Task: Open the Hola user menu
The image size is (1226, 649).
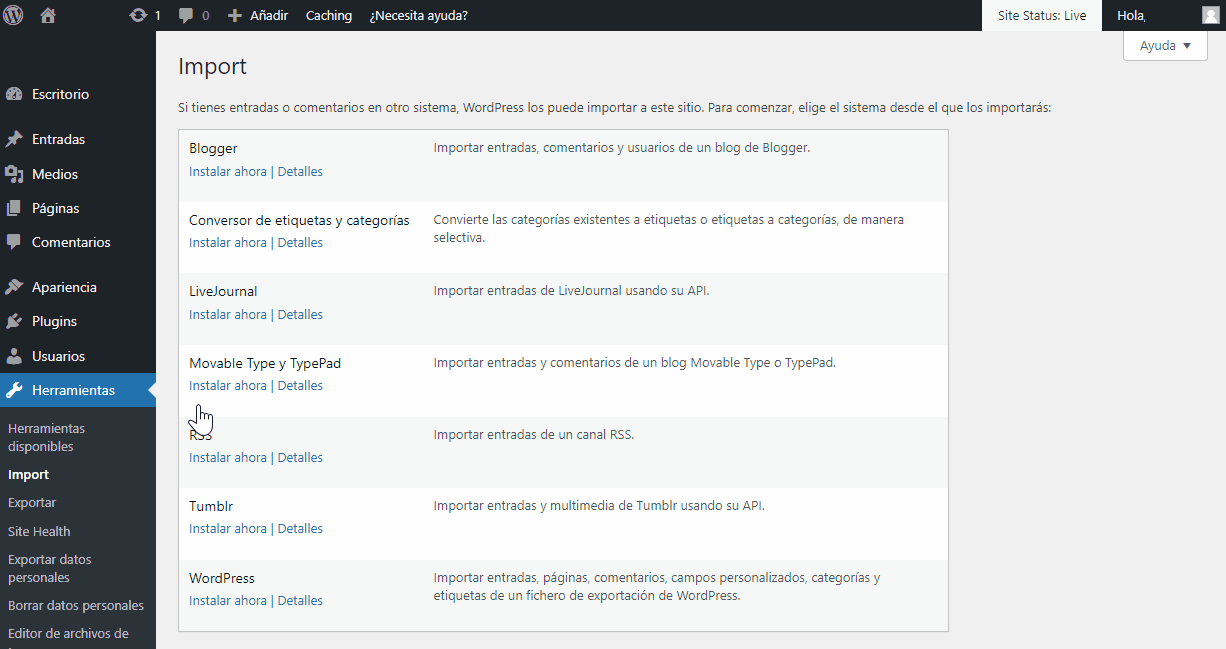Action: coord(1131,15)
